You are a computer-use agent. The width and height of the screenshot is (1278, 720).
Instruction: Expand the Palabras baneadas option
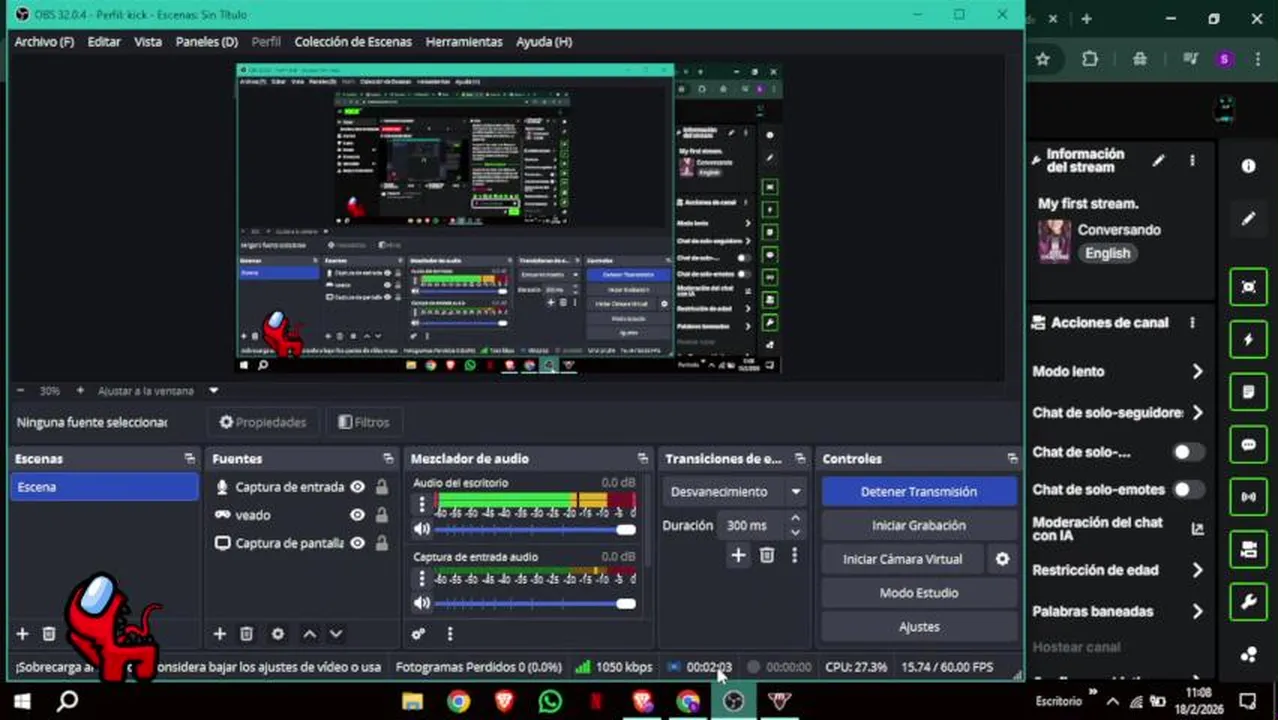(x=1197, y=611)
